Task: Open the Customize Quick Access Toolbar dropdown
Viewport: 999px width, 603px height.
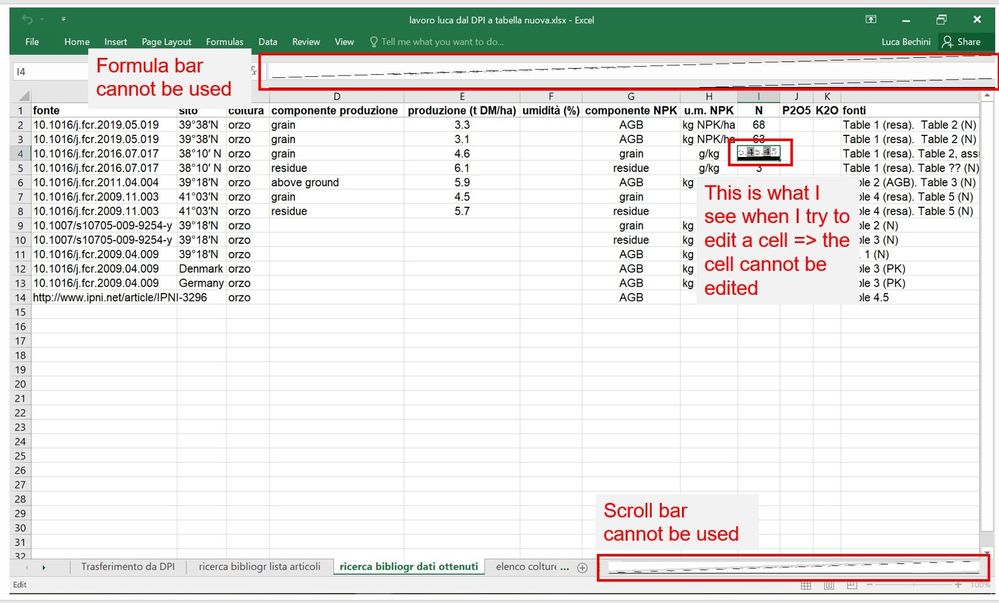Action: coord(63,20)
